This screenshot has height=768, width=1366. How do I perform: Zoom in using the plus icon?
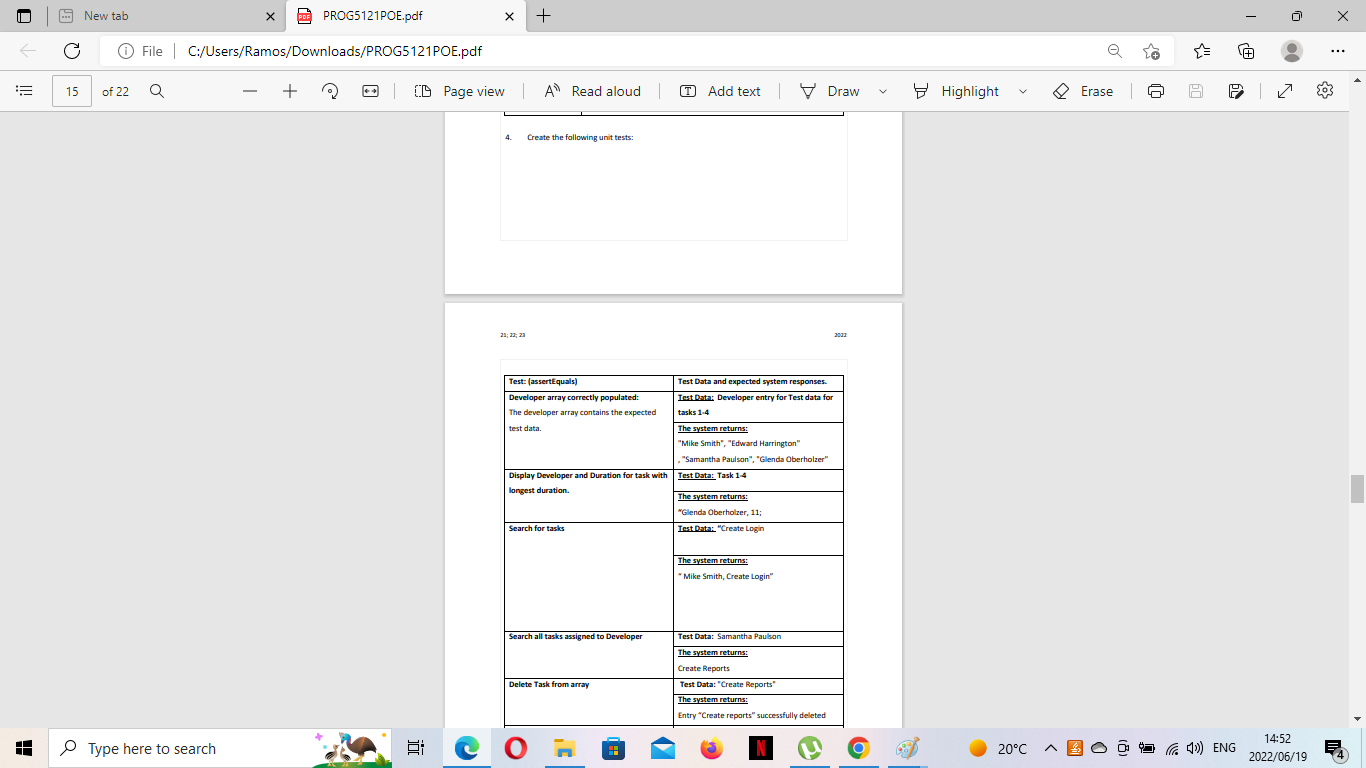tap(289, 91)
